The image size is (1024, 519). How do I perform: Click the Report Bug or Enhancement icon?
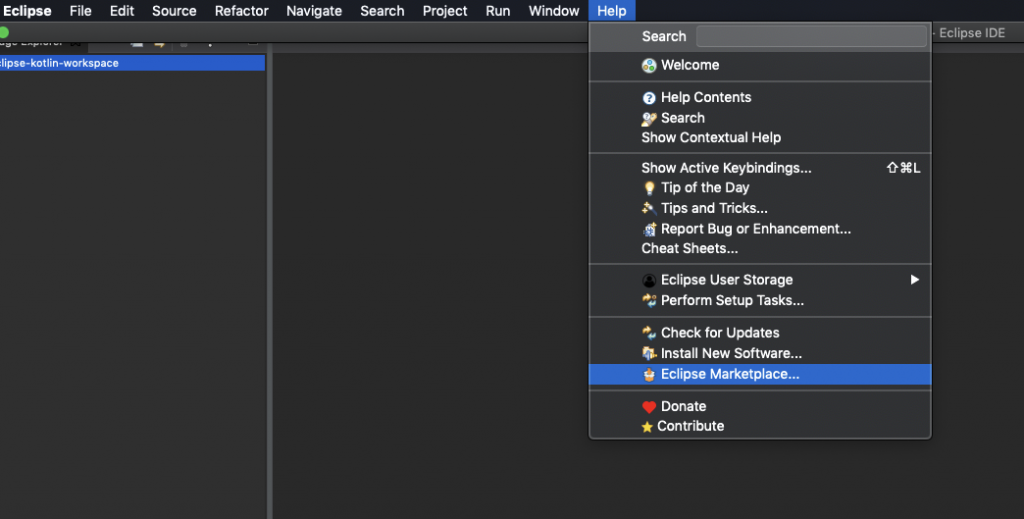click(649, 229)
